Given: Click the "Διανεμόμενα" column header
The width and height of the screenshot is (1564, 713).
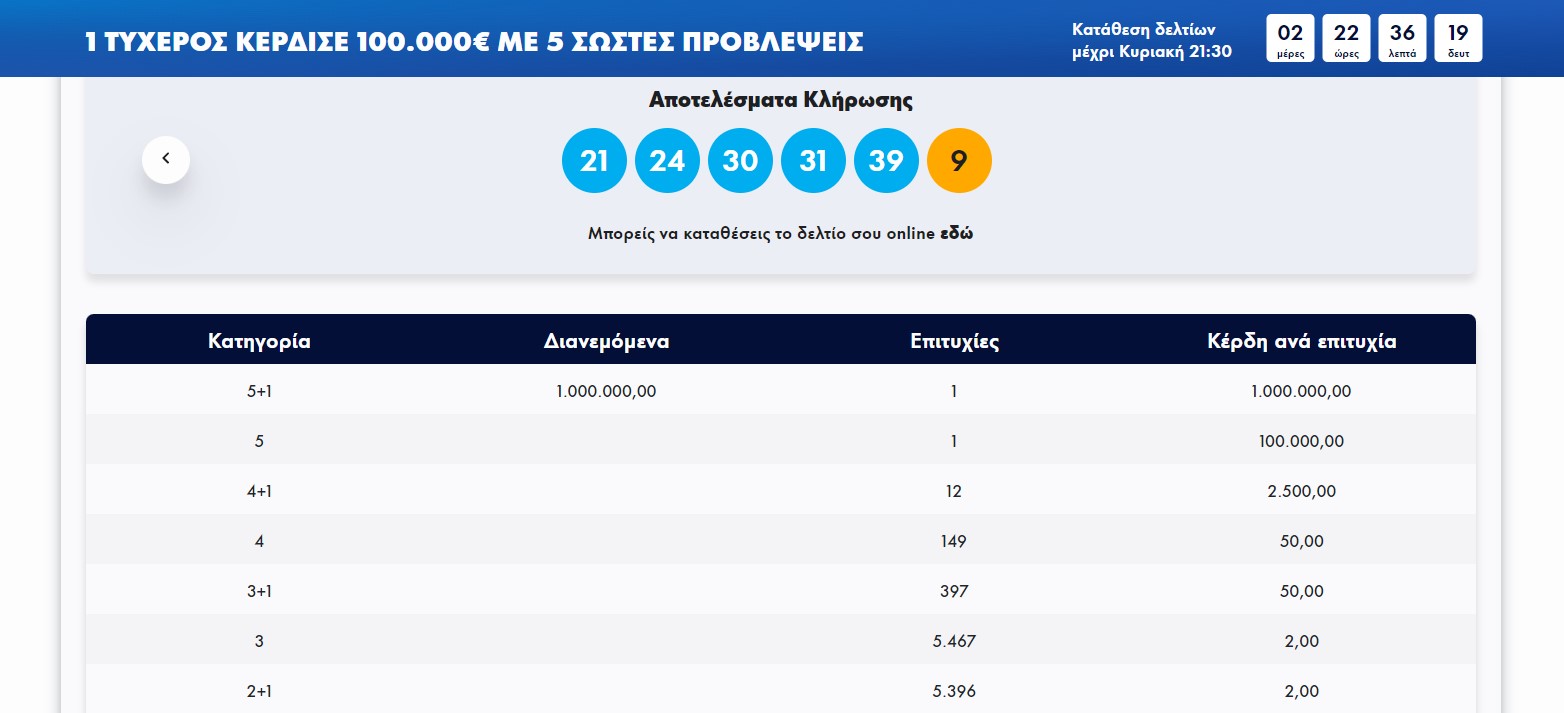Looking at the screenshot, I should click(606, 341).
